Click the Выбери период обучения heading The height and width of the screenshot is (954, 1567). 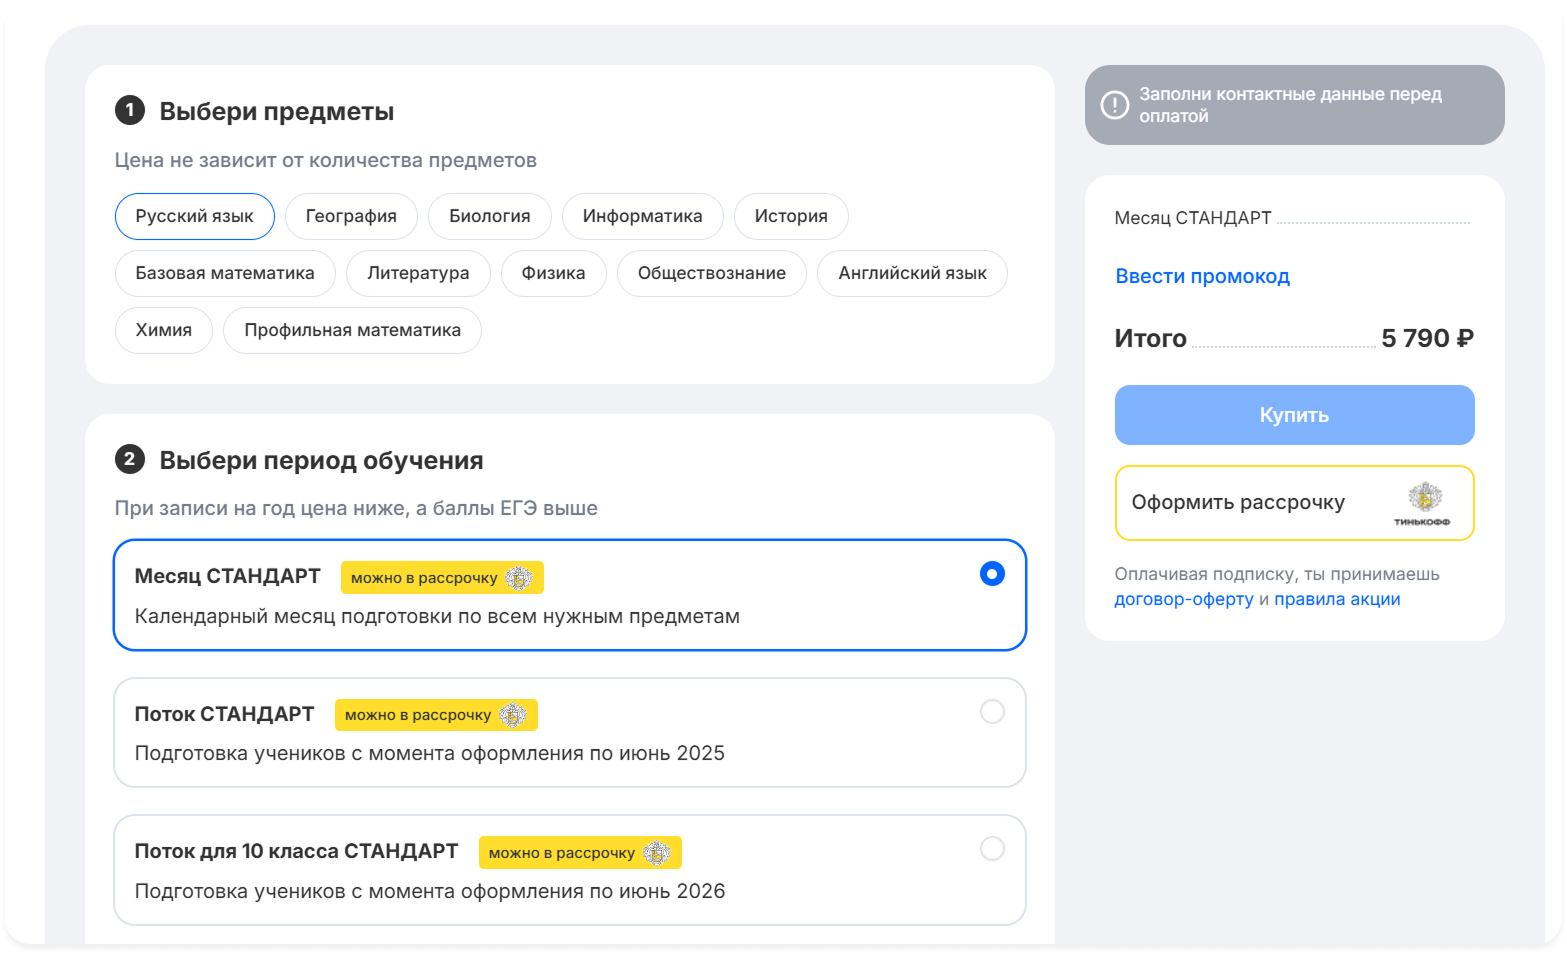321,460
